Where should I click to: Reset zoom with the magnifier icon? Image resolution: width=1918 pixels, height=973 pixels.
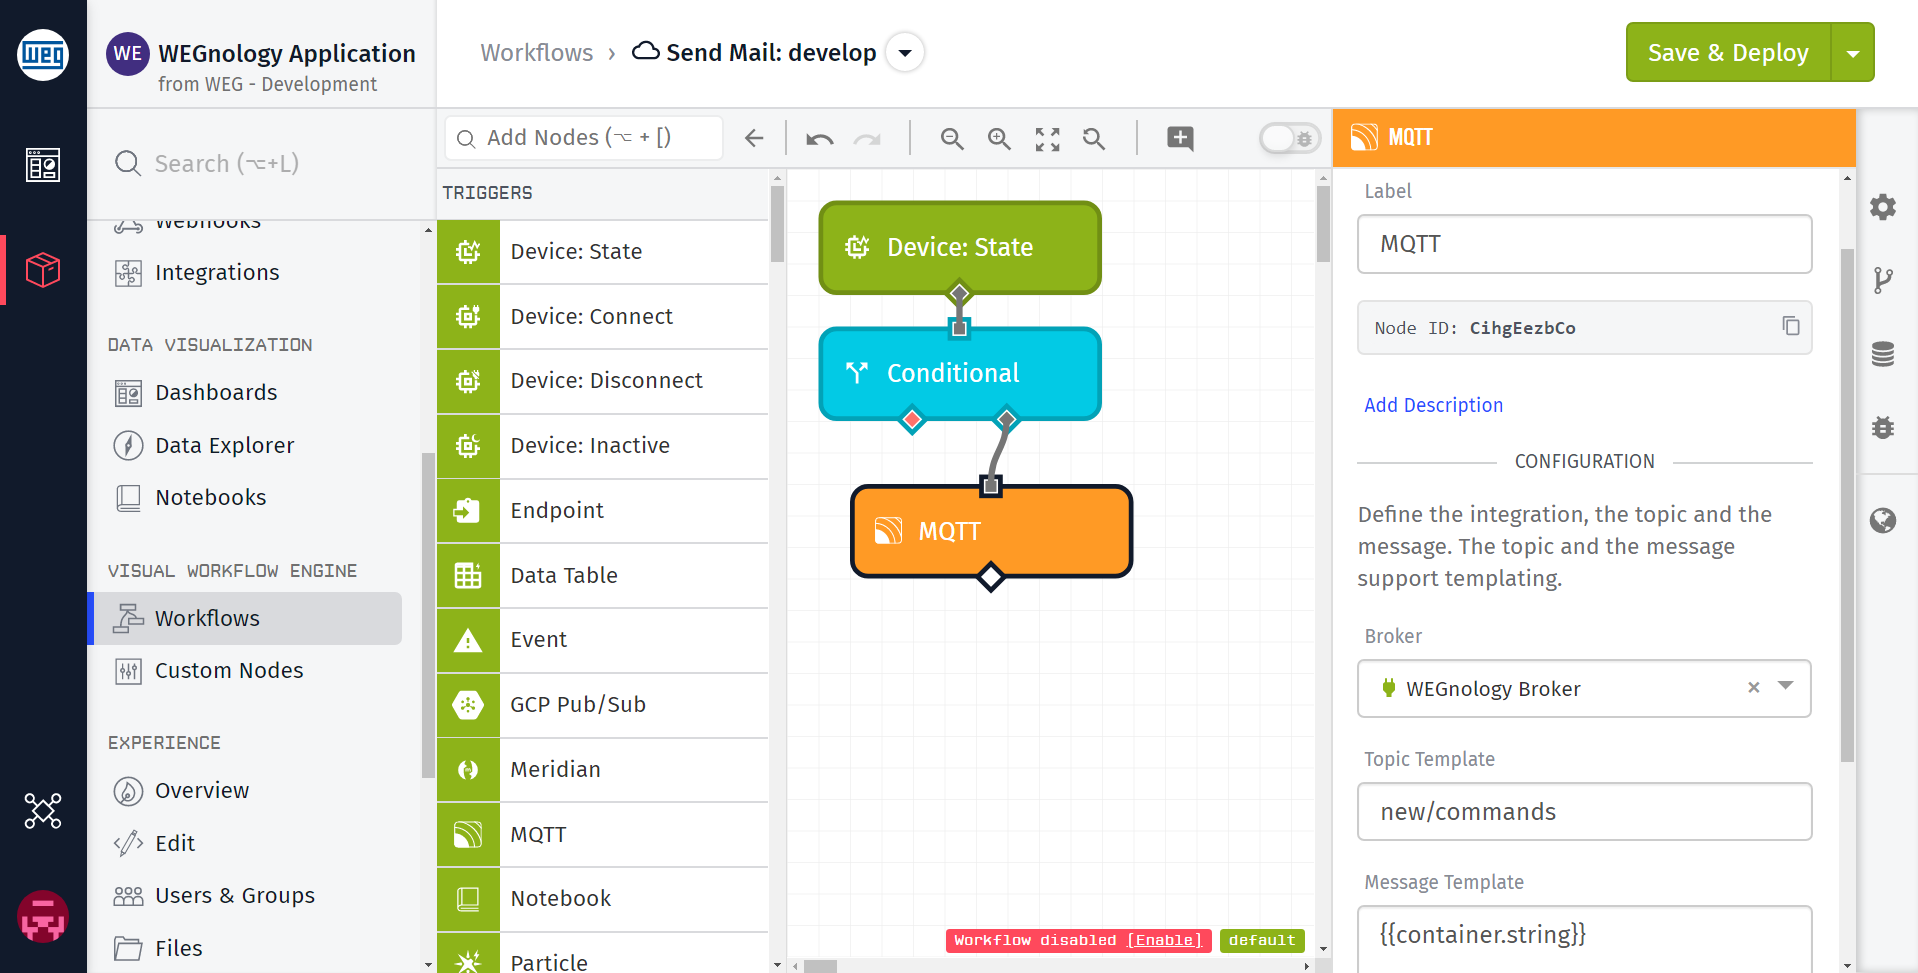[1094, 138]
